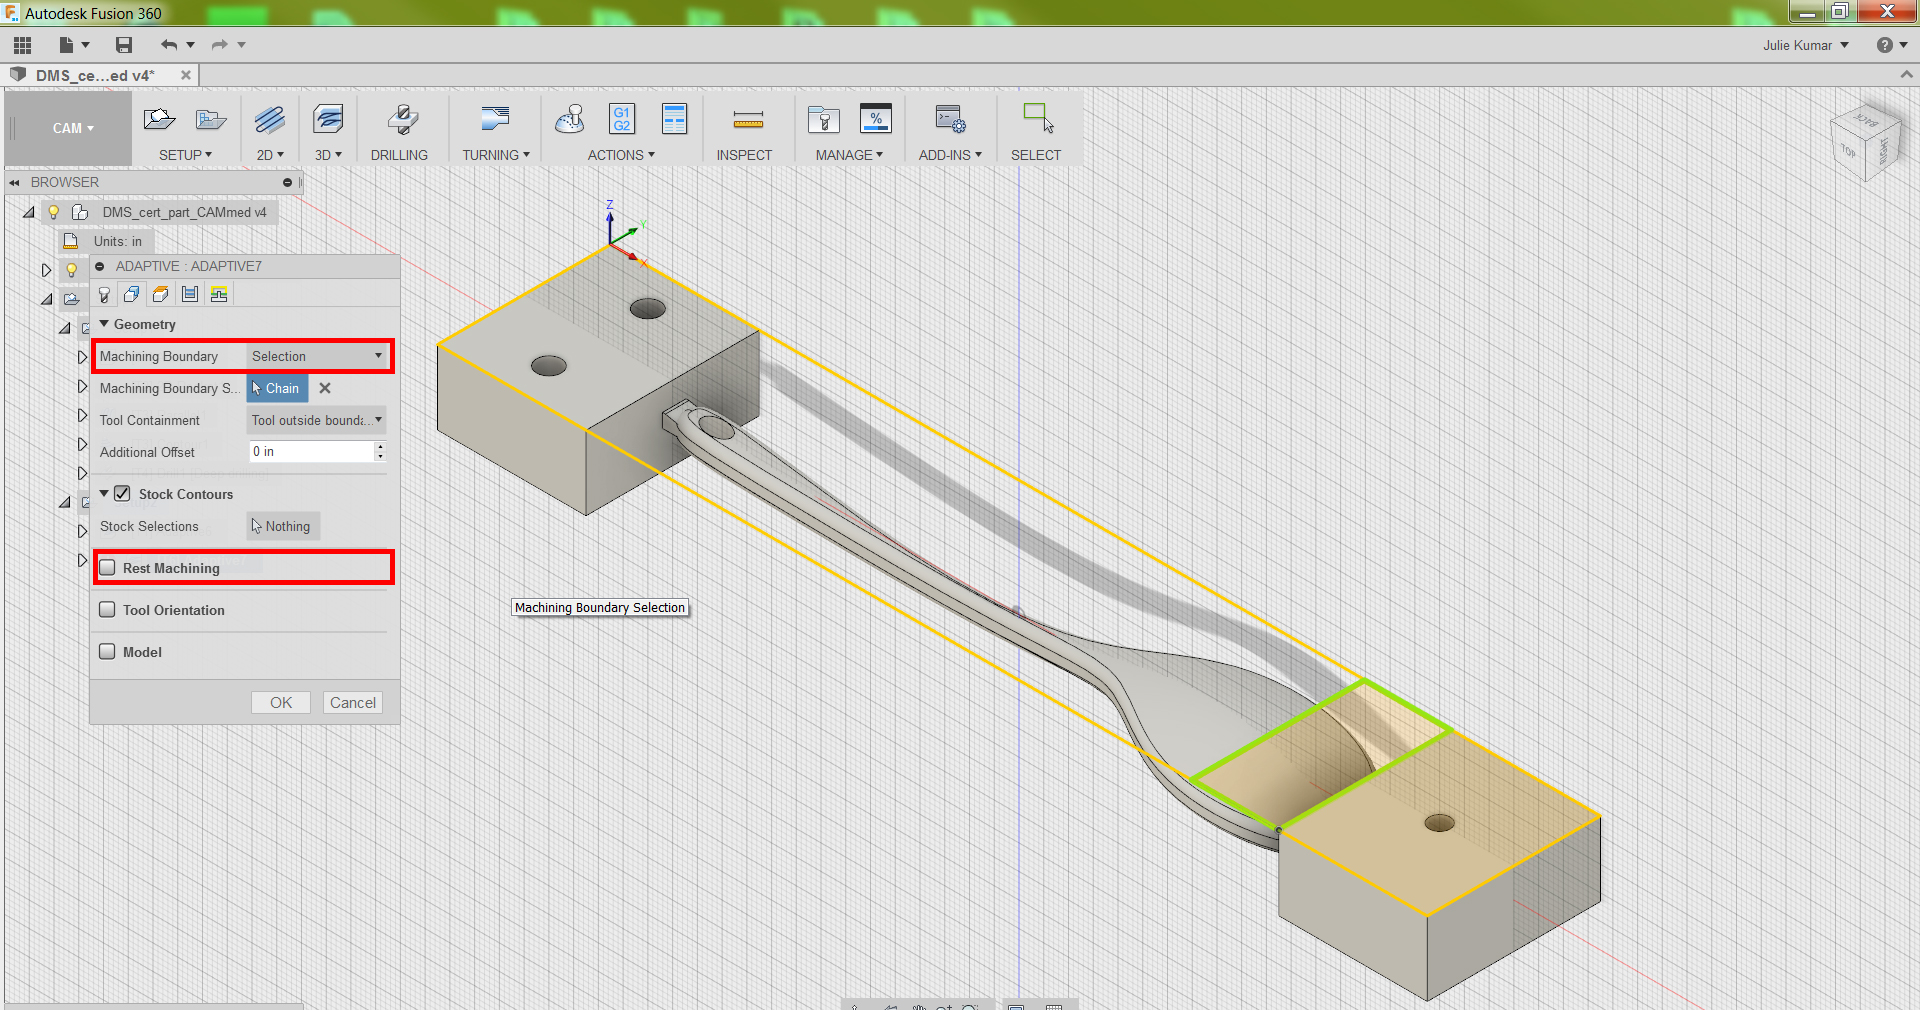Click the Additional Offset stepper arrows
1920x1010 pixels.
[x=380, y=452]
